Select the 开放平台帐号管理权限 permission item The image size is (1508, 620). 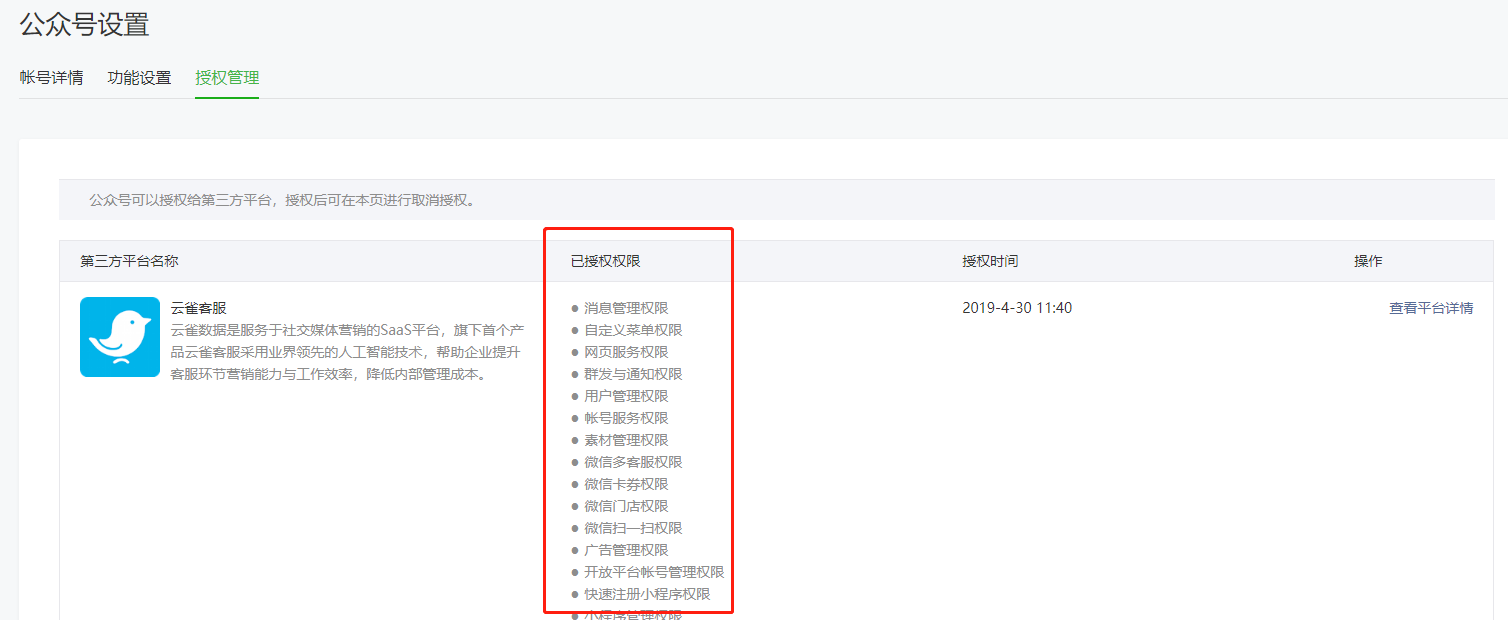click(654, 572)
